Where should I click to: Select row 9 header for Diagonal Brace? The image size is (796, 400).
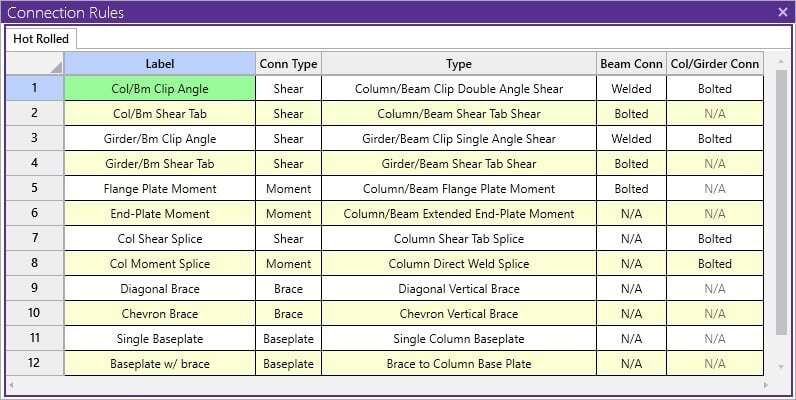click(35, 289)
